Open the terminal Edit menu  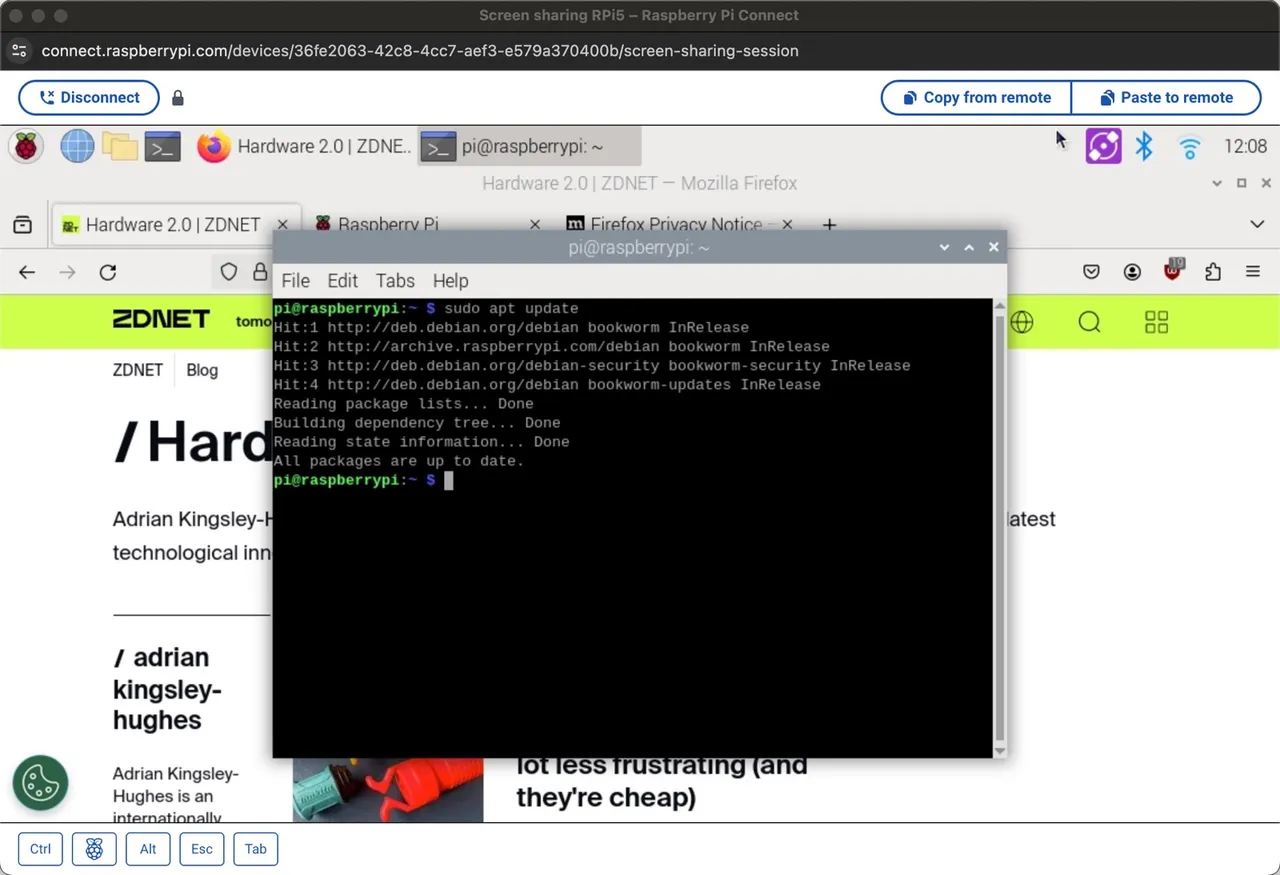(342, 281)
